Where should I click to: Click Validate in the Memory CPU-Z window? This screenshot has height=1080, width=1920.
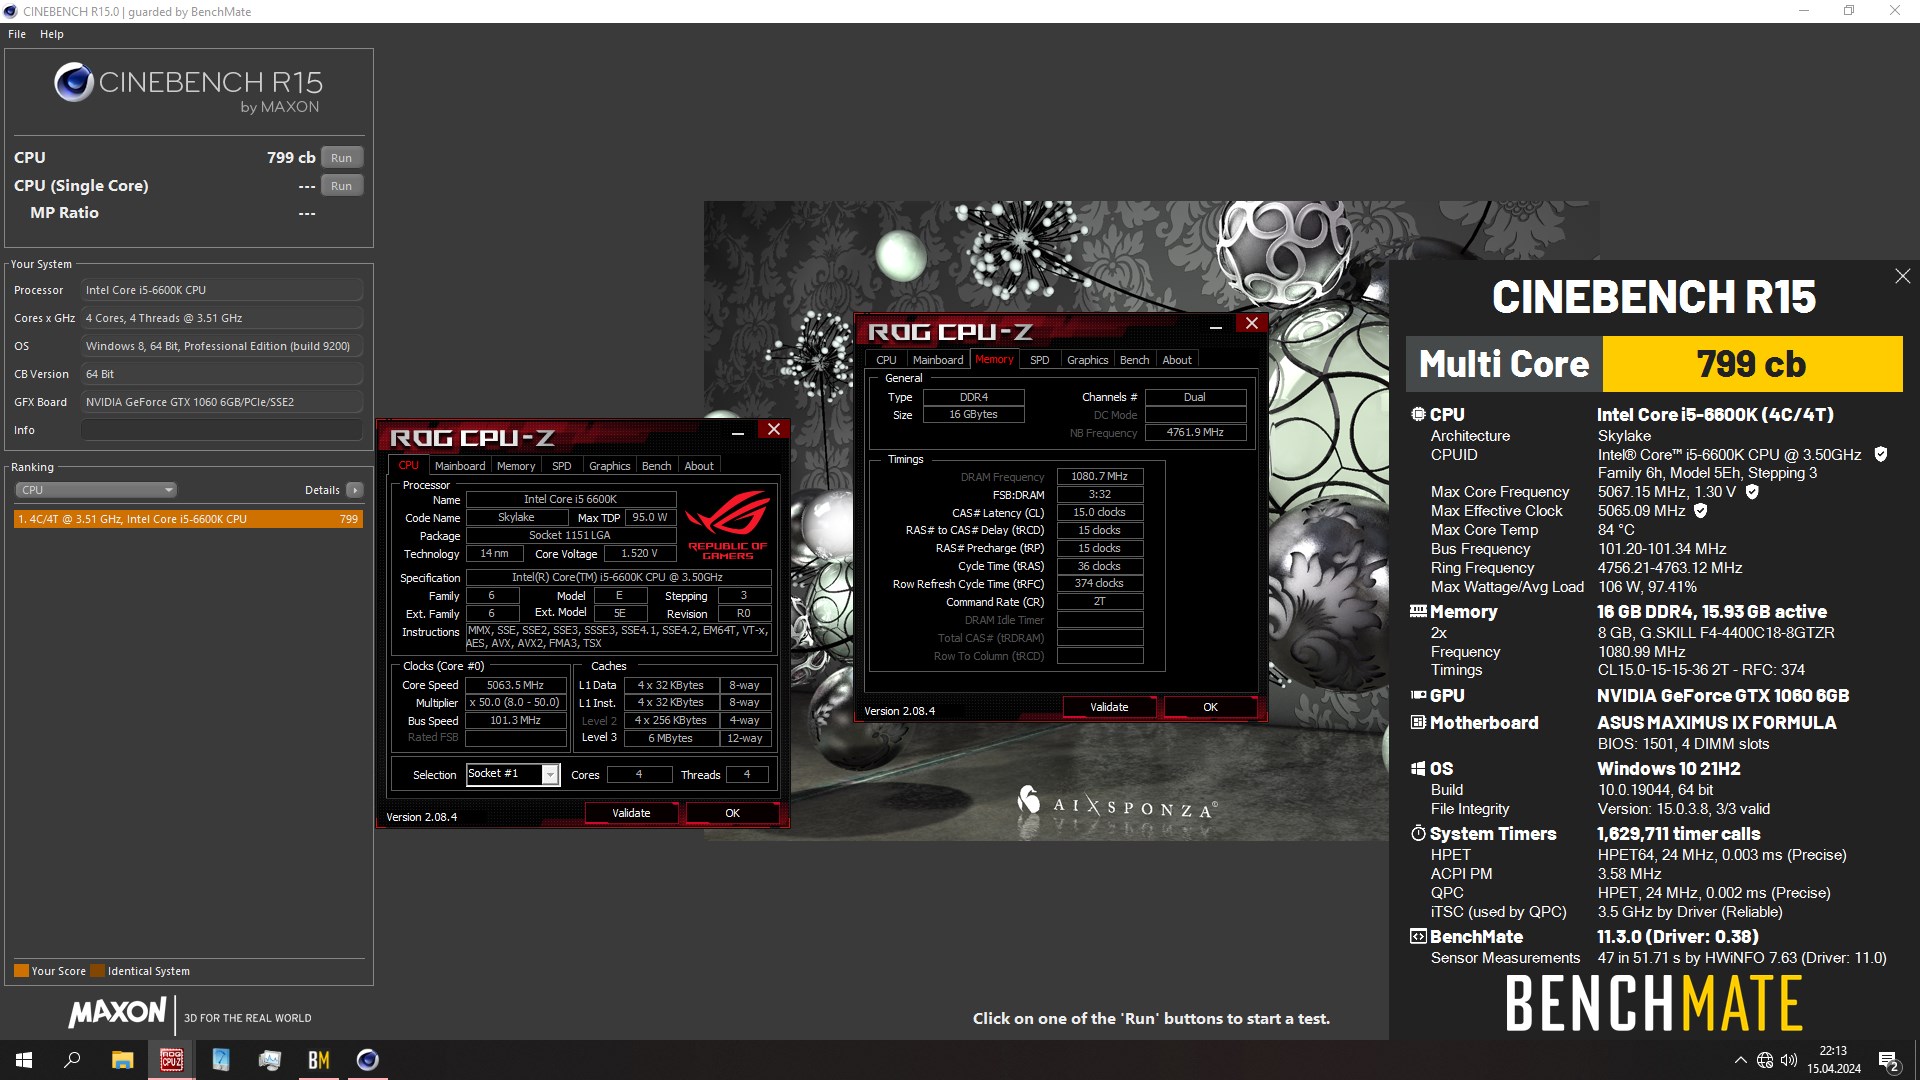pos(1109,707)
